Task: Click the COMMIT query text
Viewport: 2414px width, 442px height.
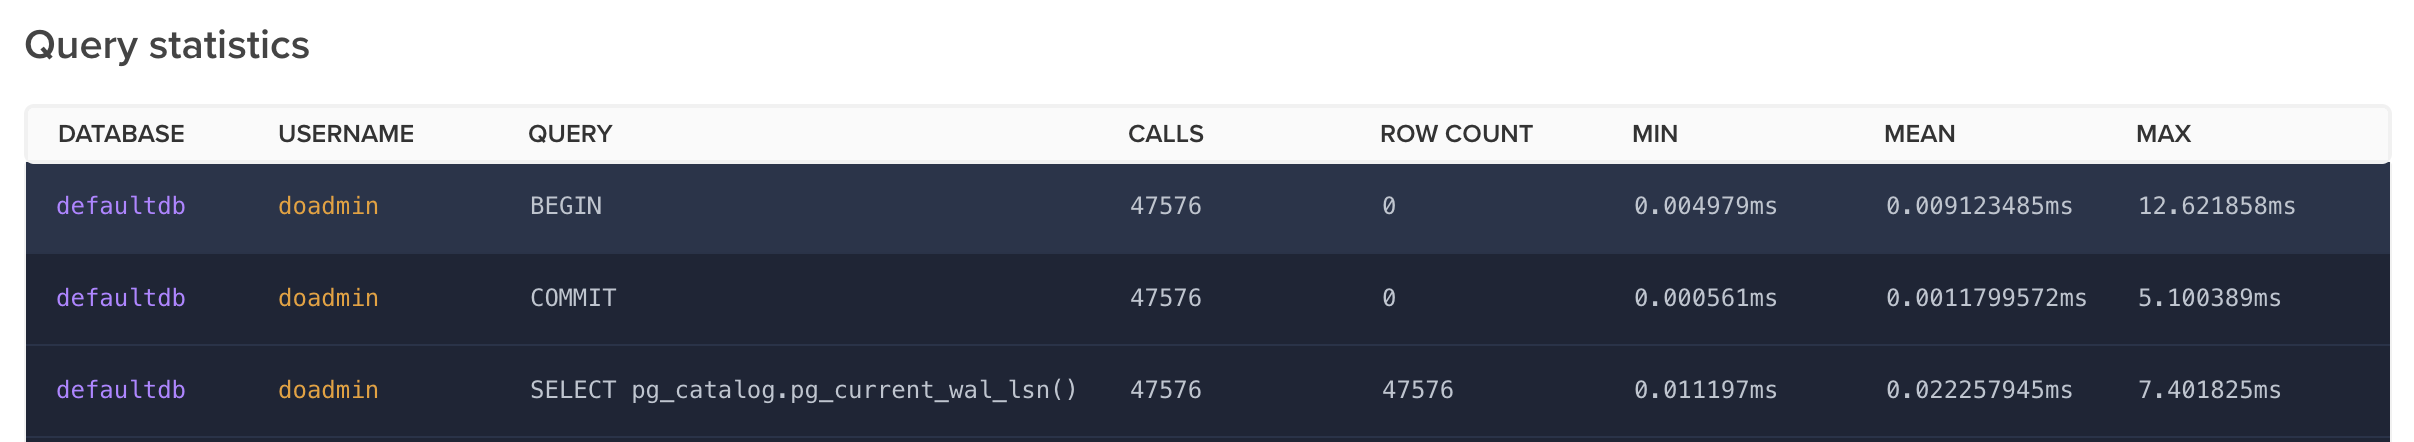Action: pos(573,298)
